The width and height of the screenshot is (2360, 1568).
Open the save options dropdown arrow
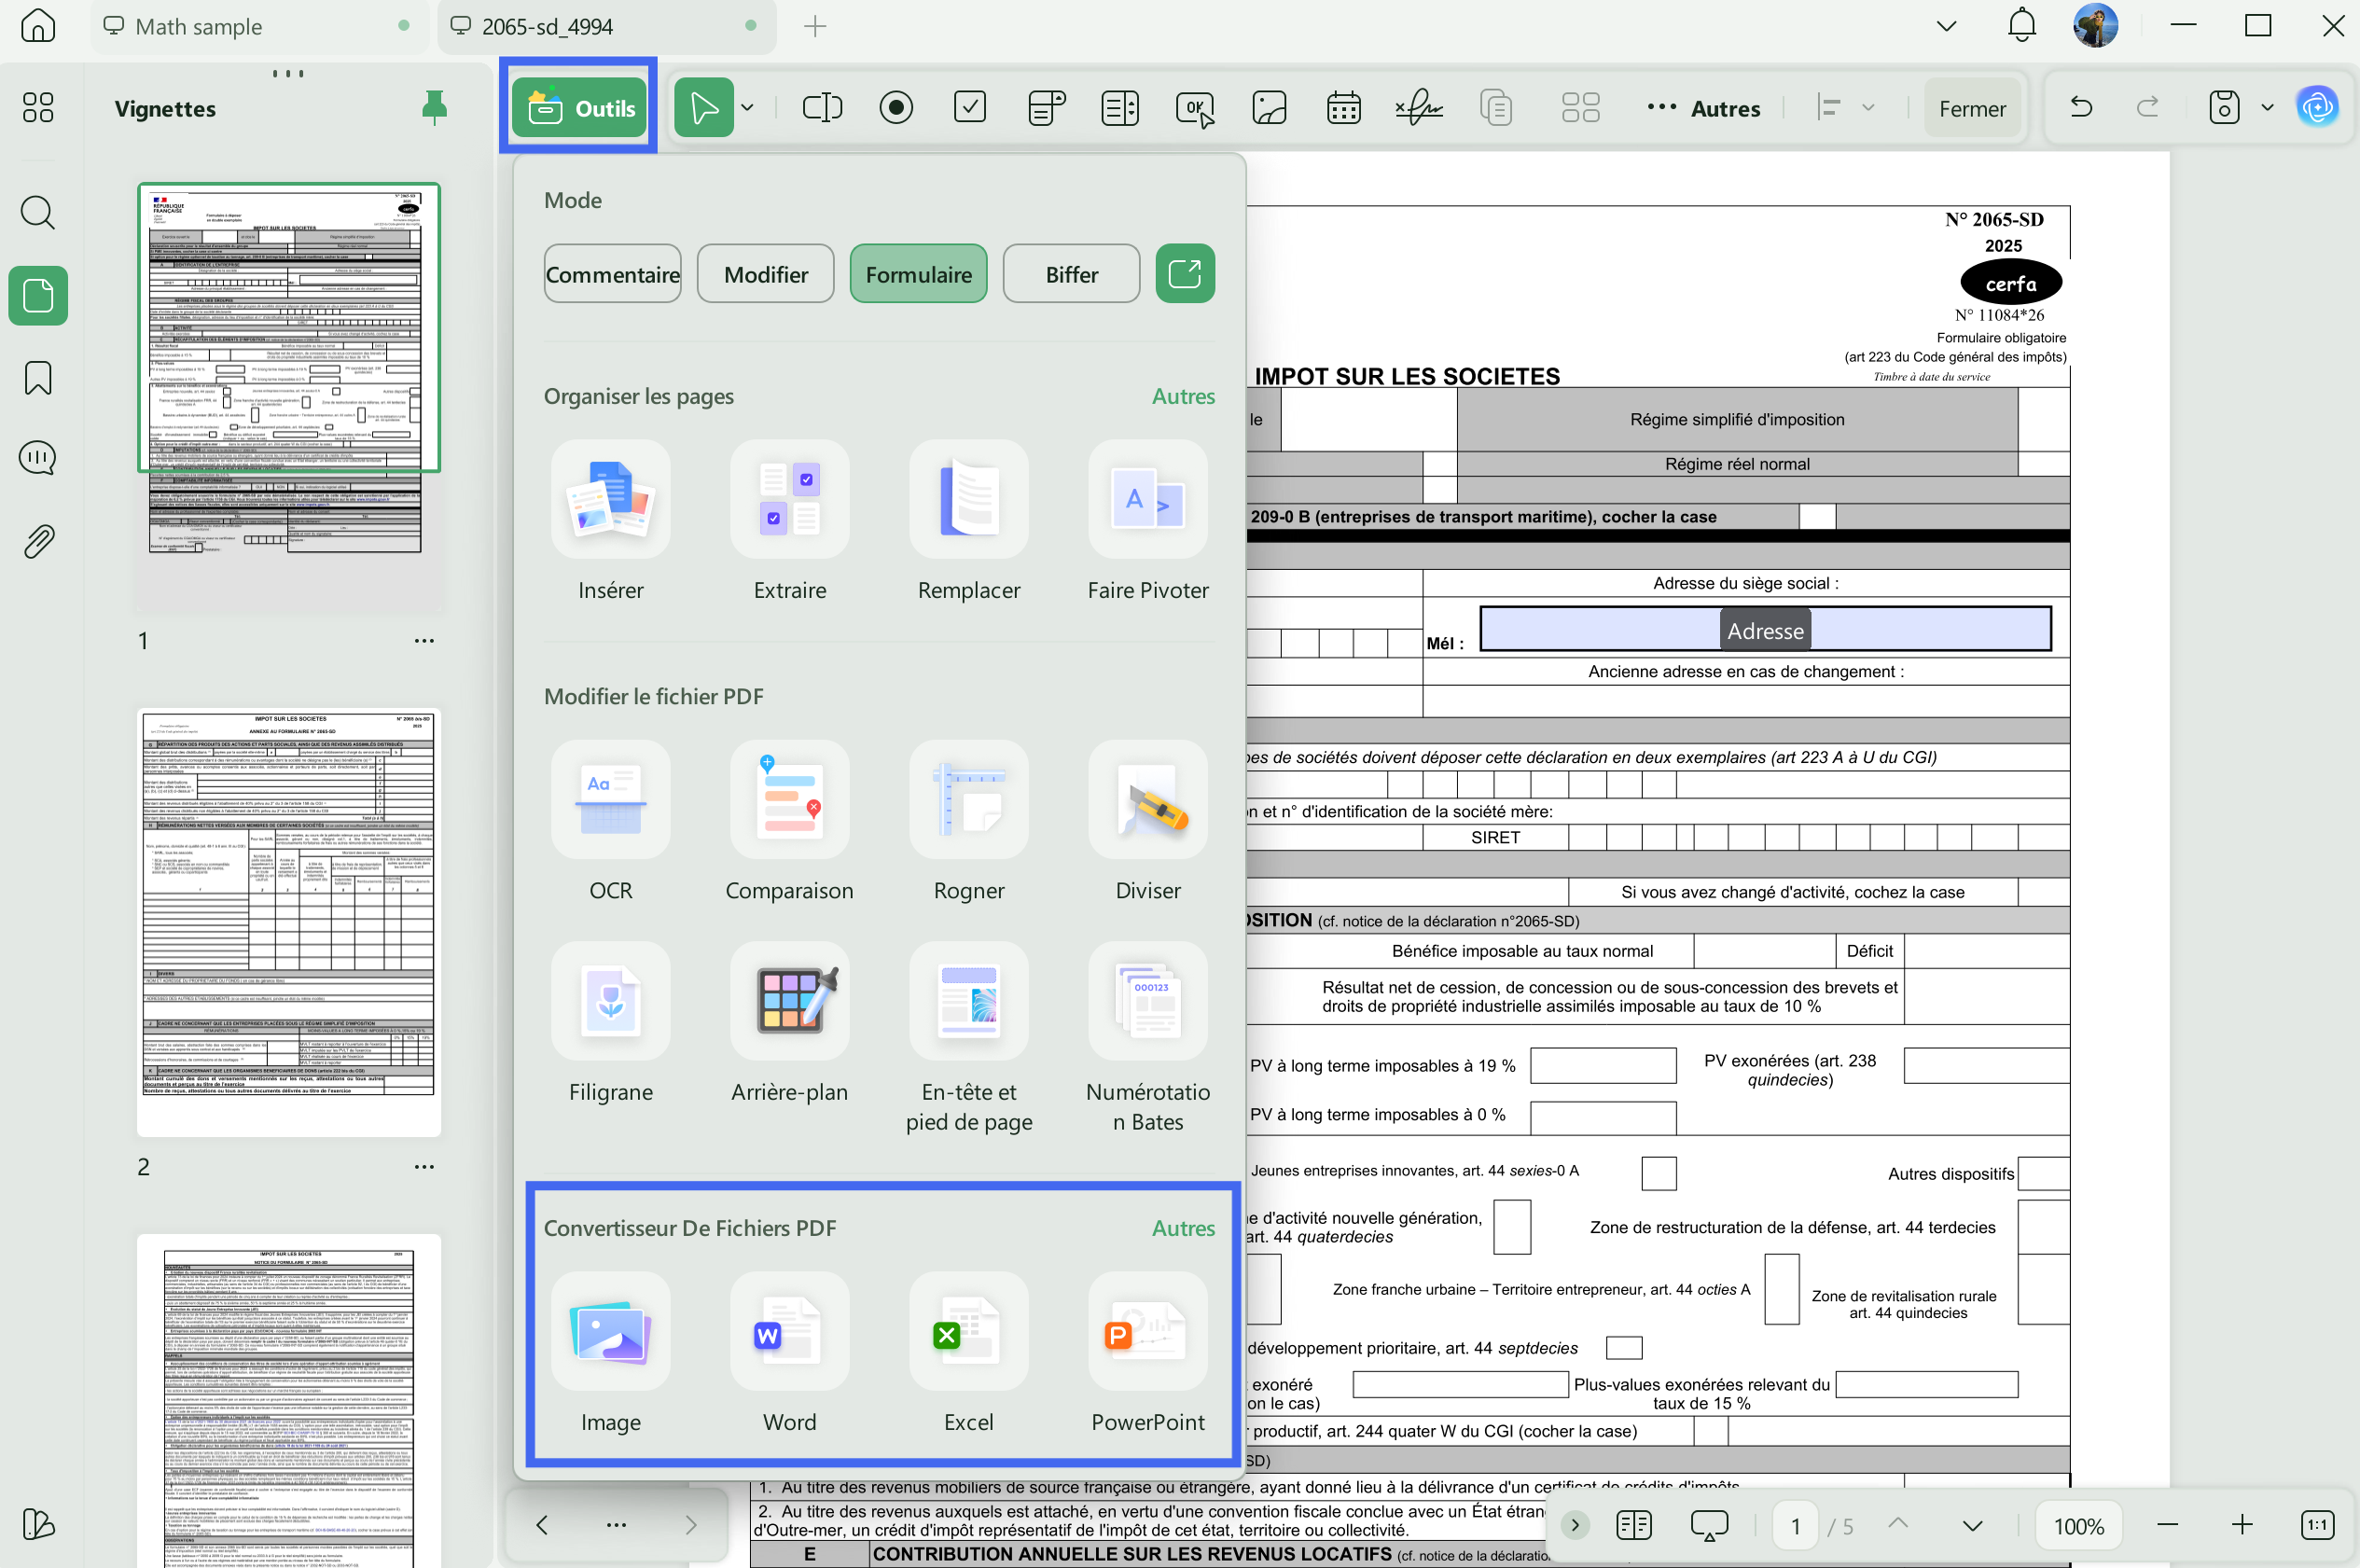(2267, 108)
